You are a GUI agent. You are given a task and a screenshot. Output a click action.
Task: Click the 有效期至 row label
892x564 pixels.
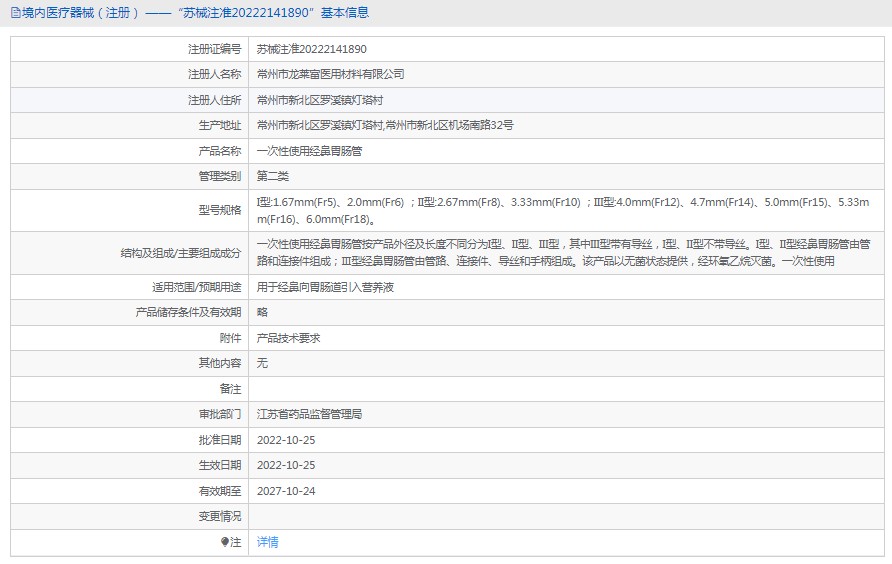220,491
